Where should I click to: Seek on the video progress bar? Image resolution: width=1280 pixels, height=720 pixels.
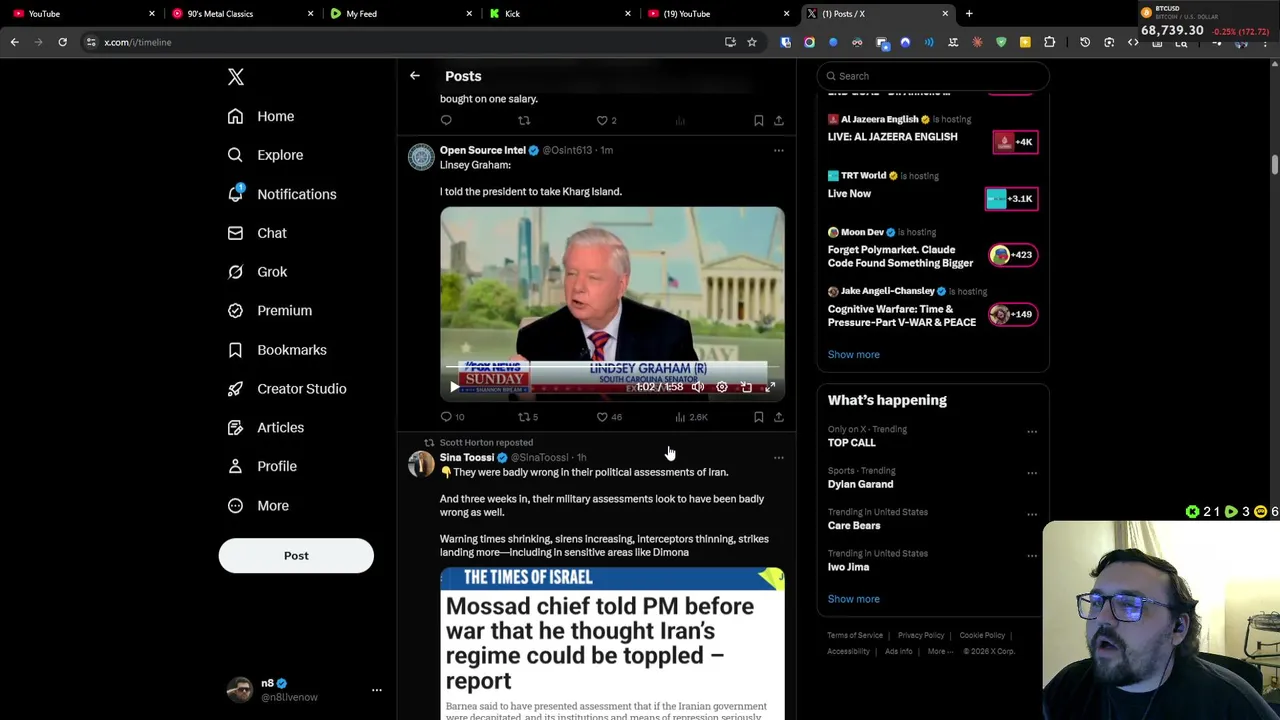(x=612, y=369)
